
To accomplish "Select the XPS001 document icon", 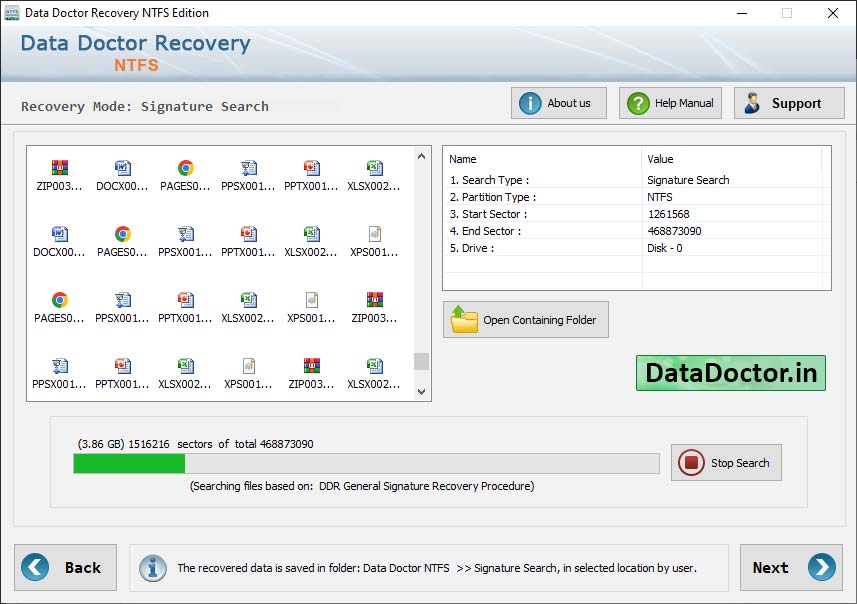I will coord(375,234).
